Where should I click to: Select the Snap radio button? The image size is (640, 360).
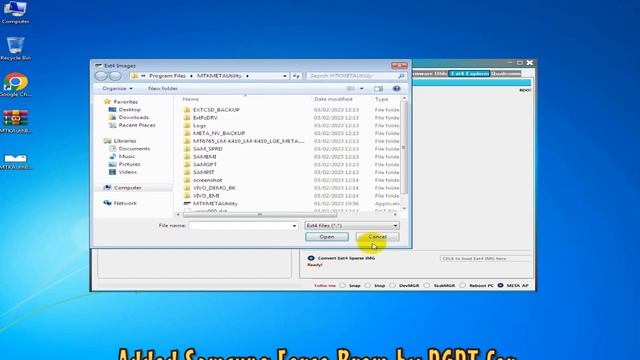tap(342, 285)
